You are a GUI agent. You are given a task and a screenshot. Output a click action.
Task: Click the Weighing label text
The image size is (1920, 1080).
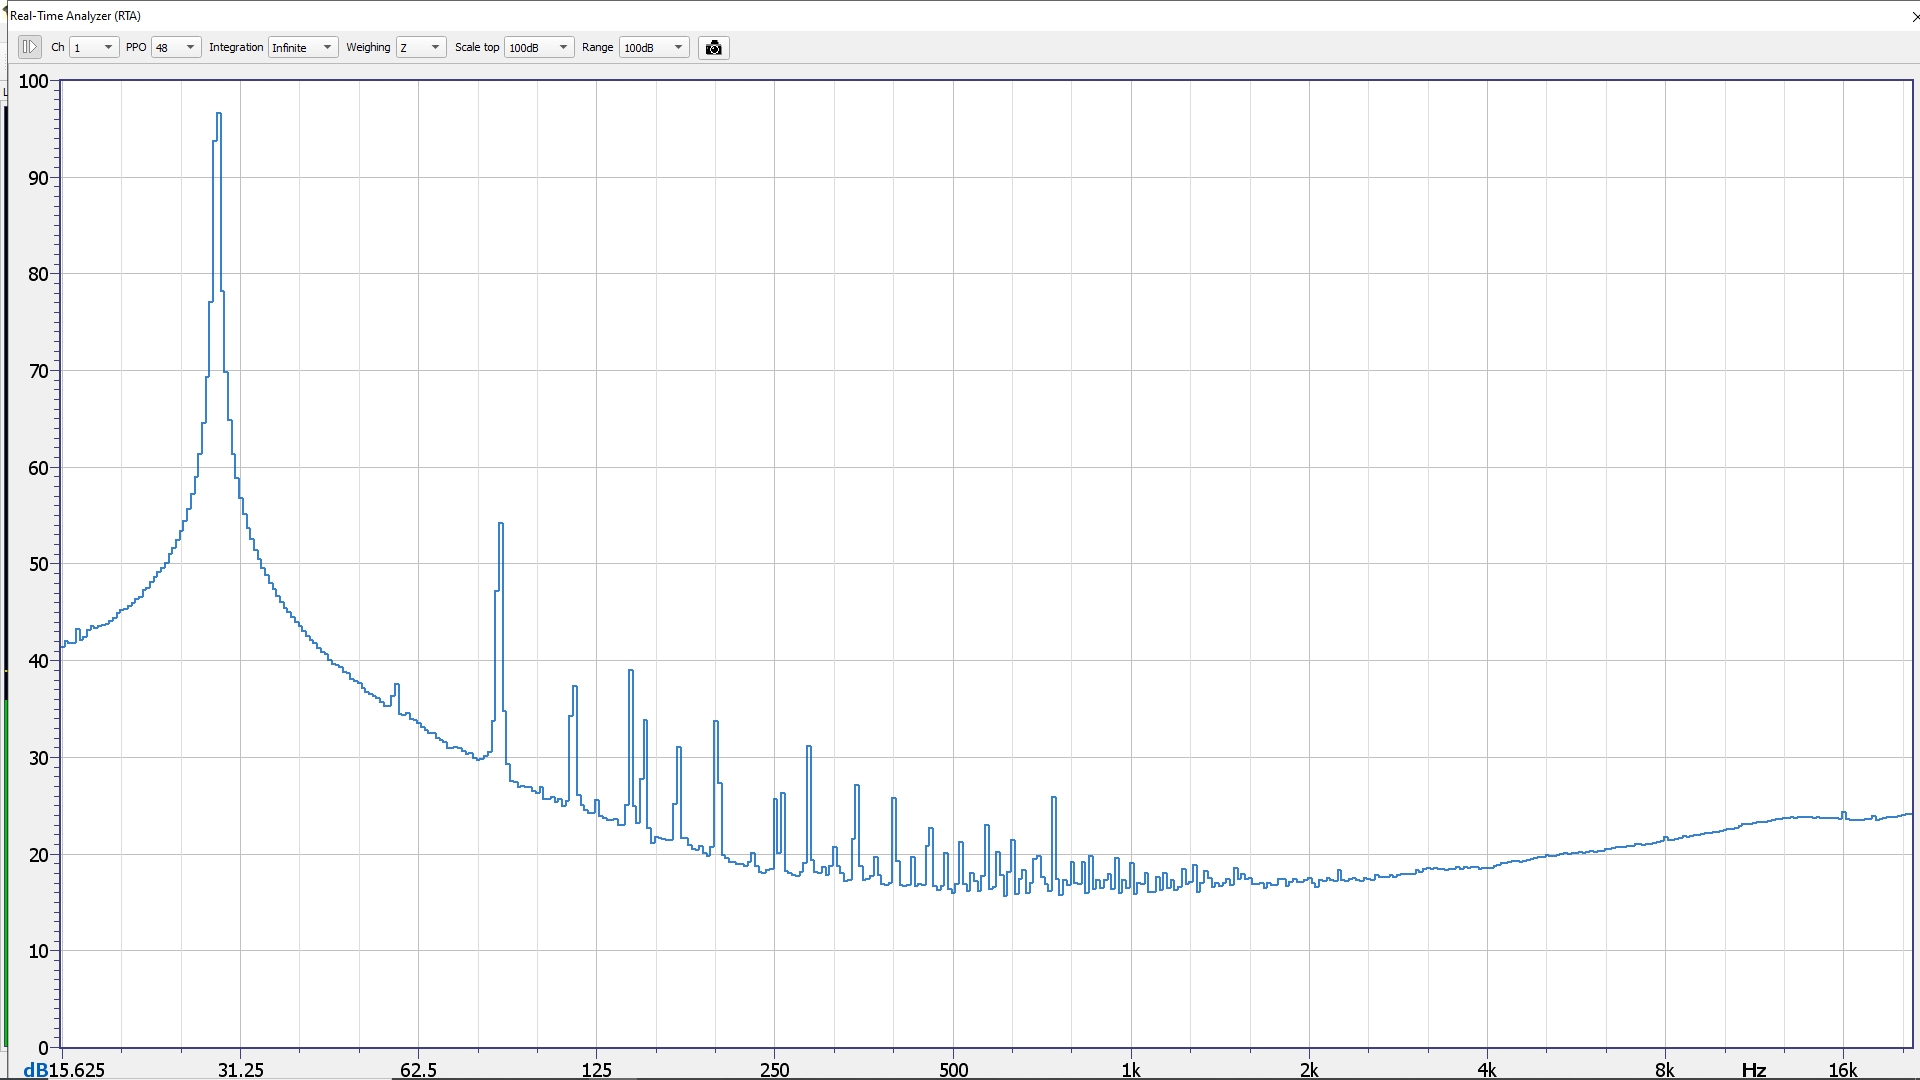(368, 47)
